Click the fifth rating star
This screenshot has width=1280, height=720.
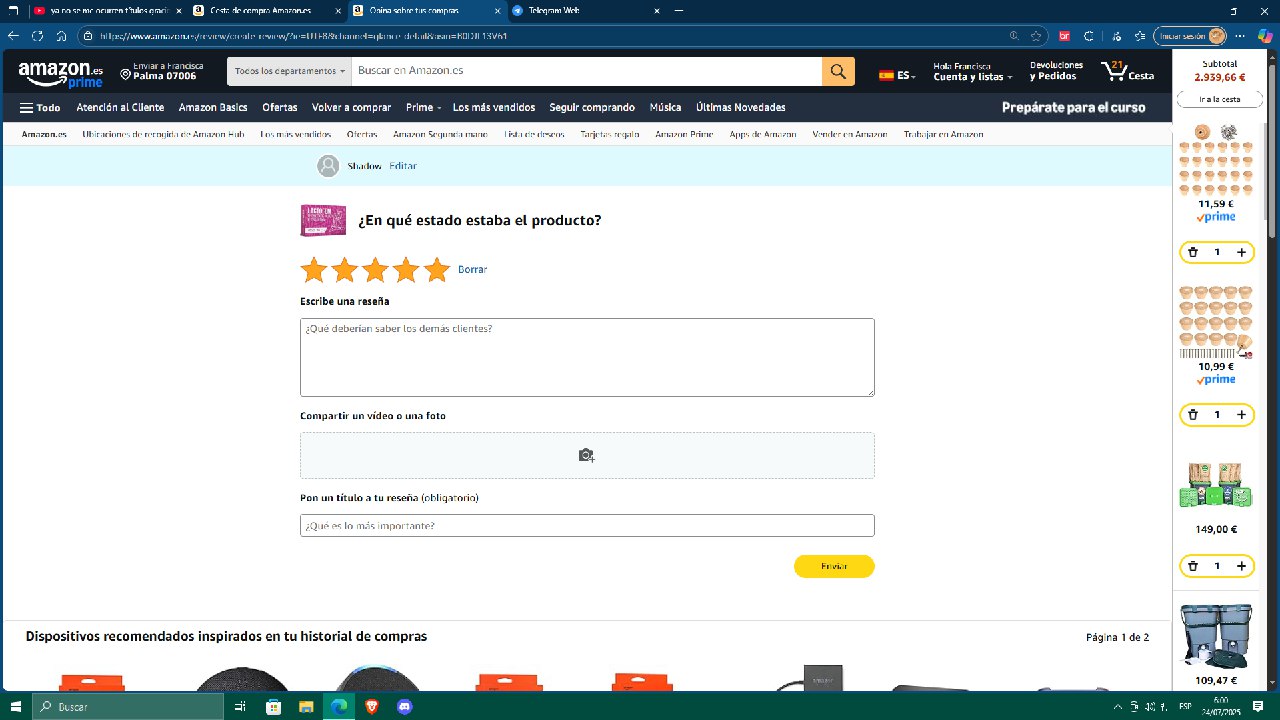437,270
